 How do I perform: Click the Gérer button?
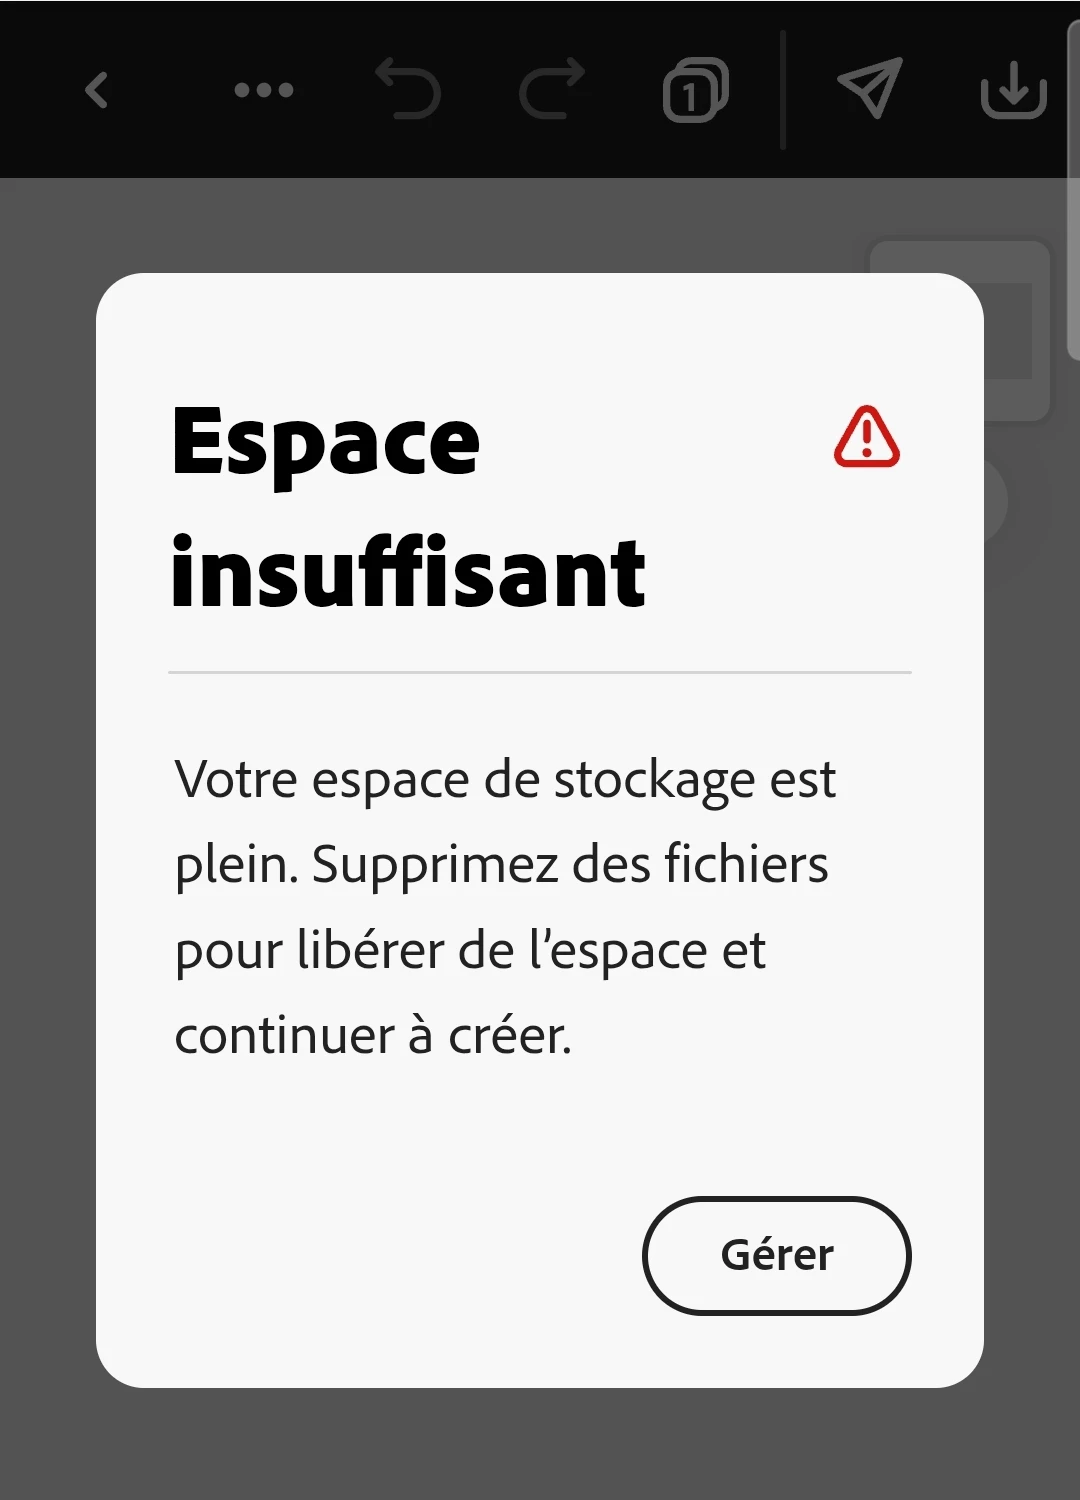777,1255
